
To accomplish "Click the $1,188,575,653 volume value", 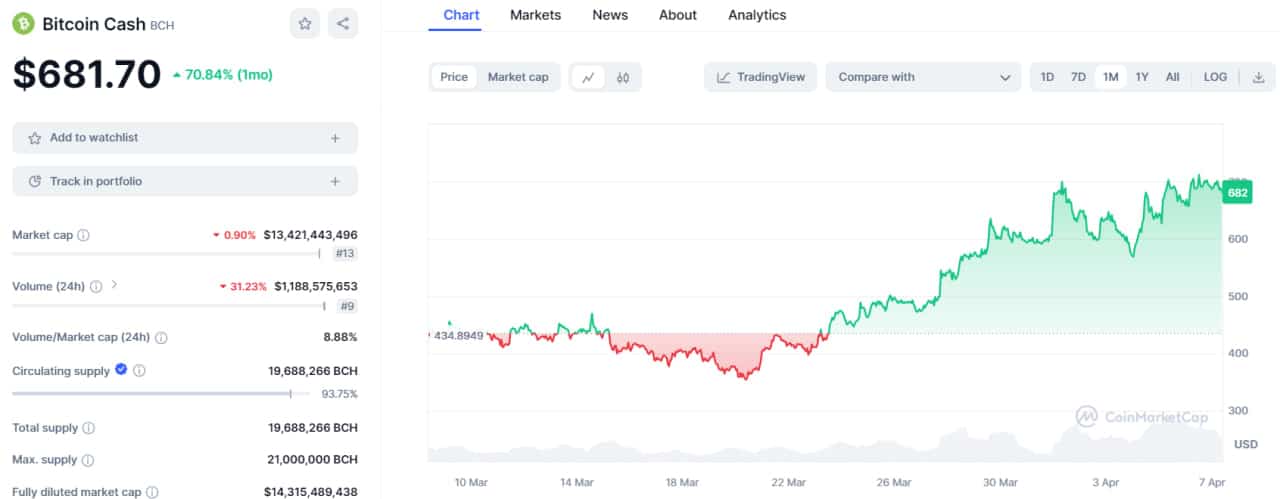I will click(x=316, y=286).
